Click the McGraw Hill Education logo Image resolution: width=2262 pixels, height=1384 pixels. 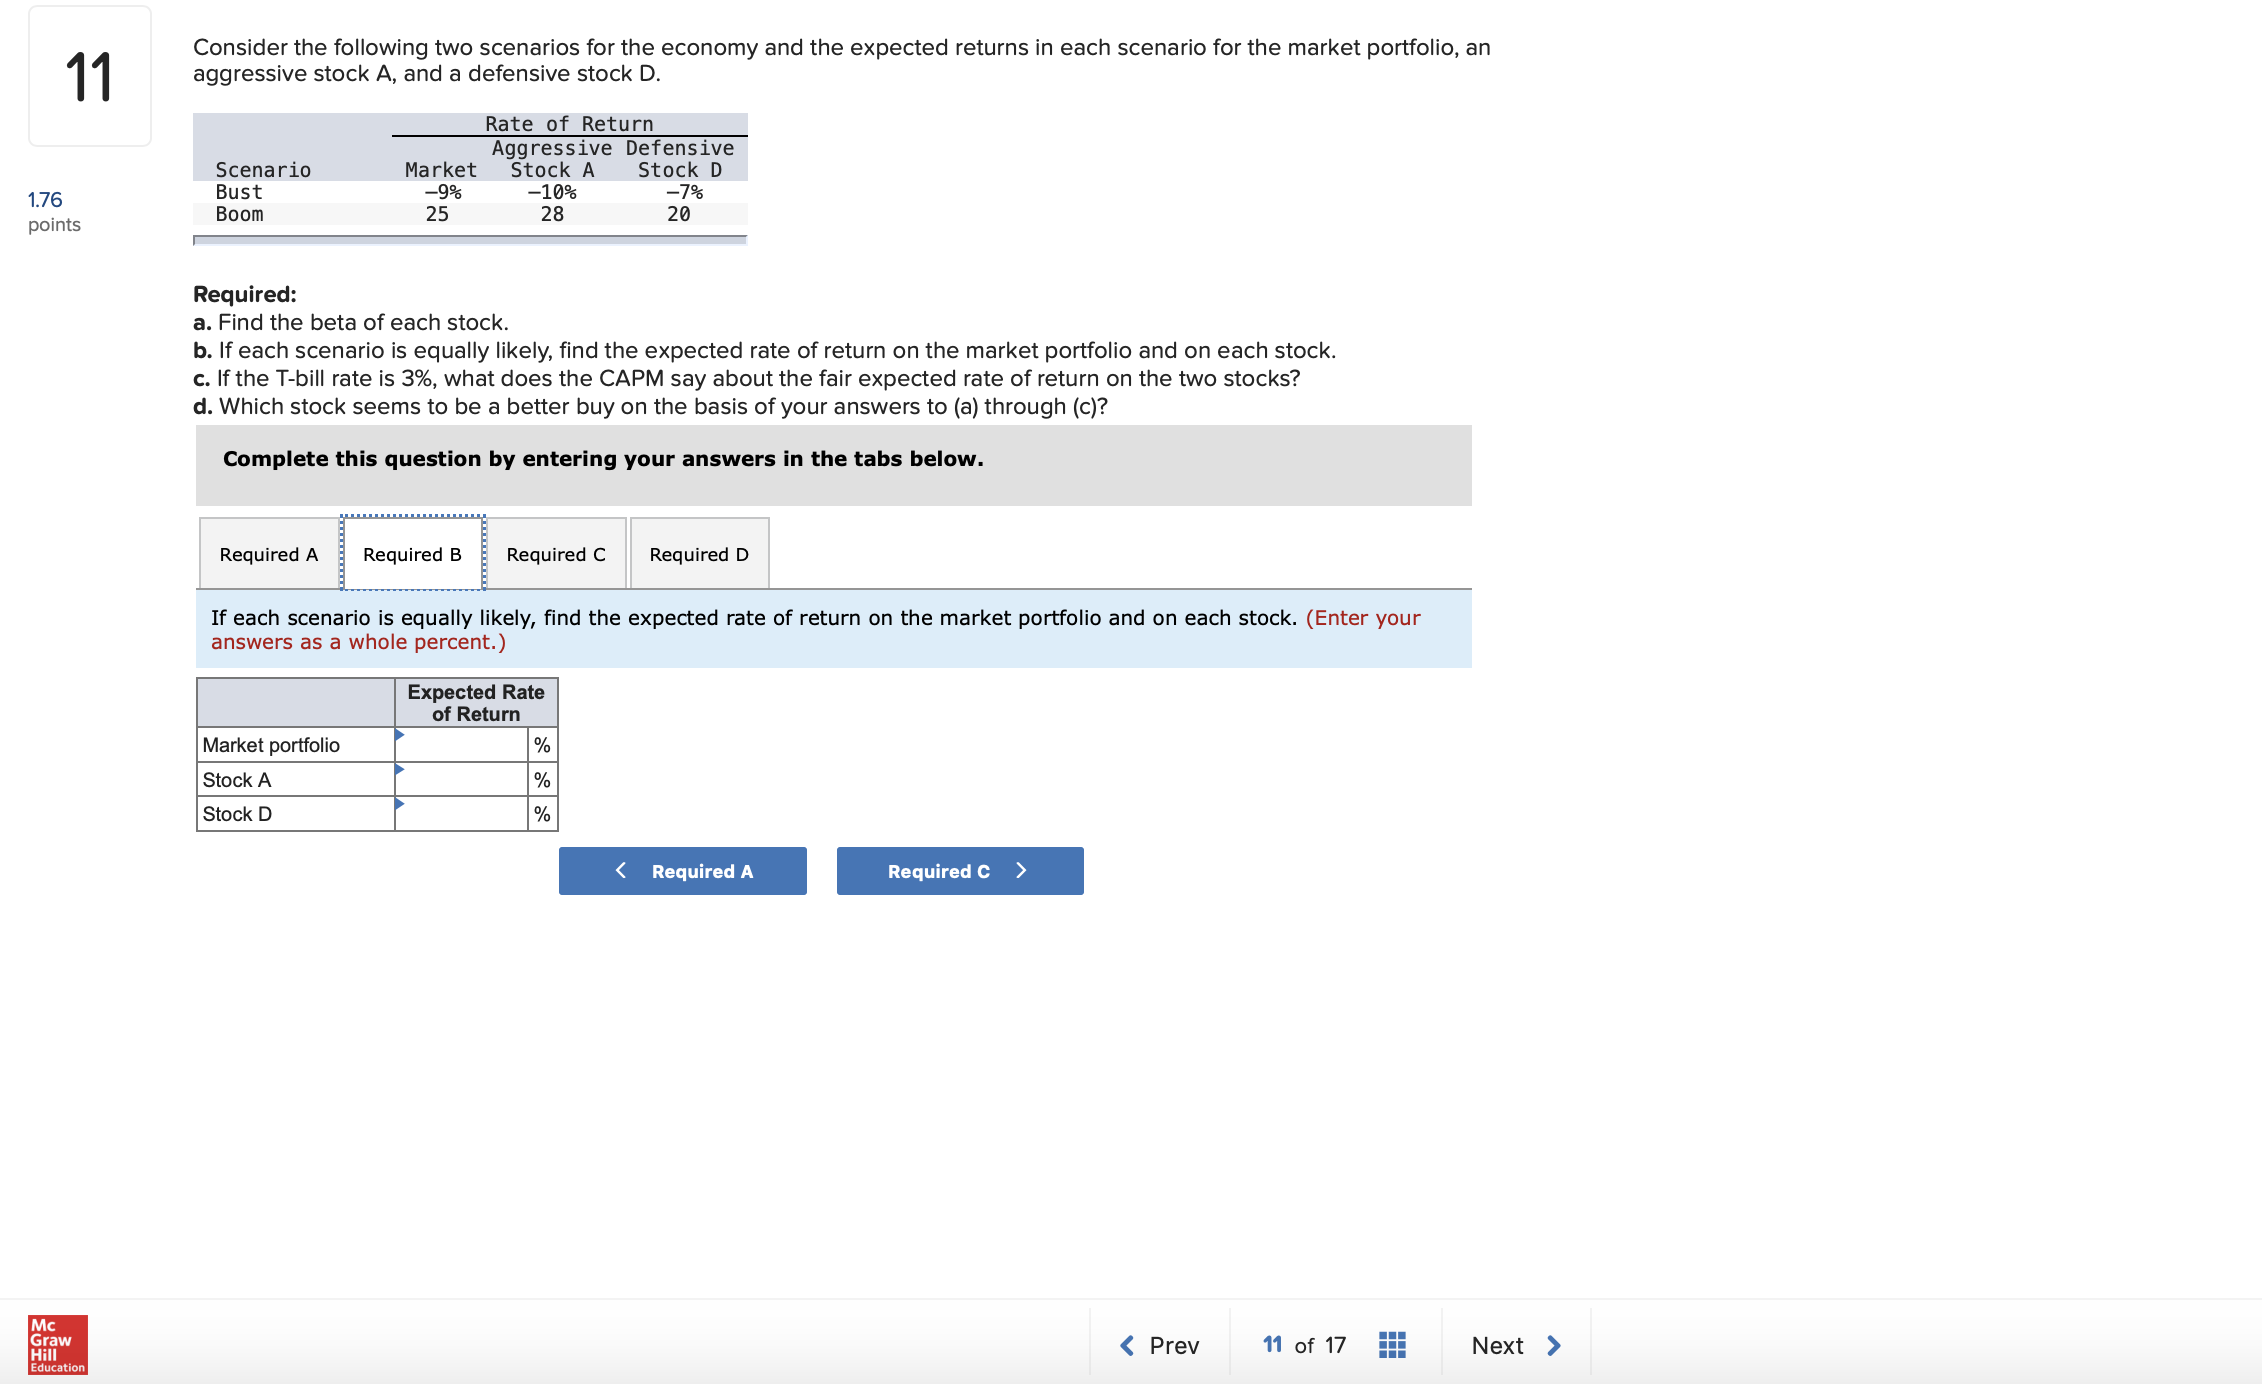[x=58, y=1344]
